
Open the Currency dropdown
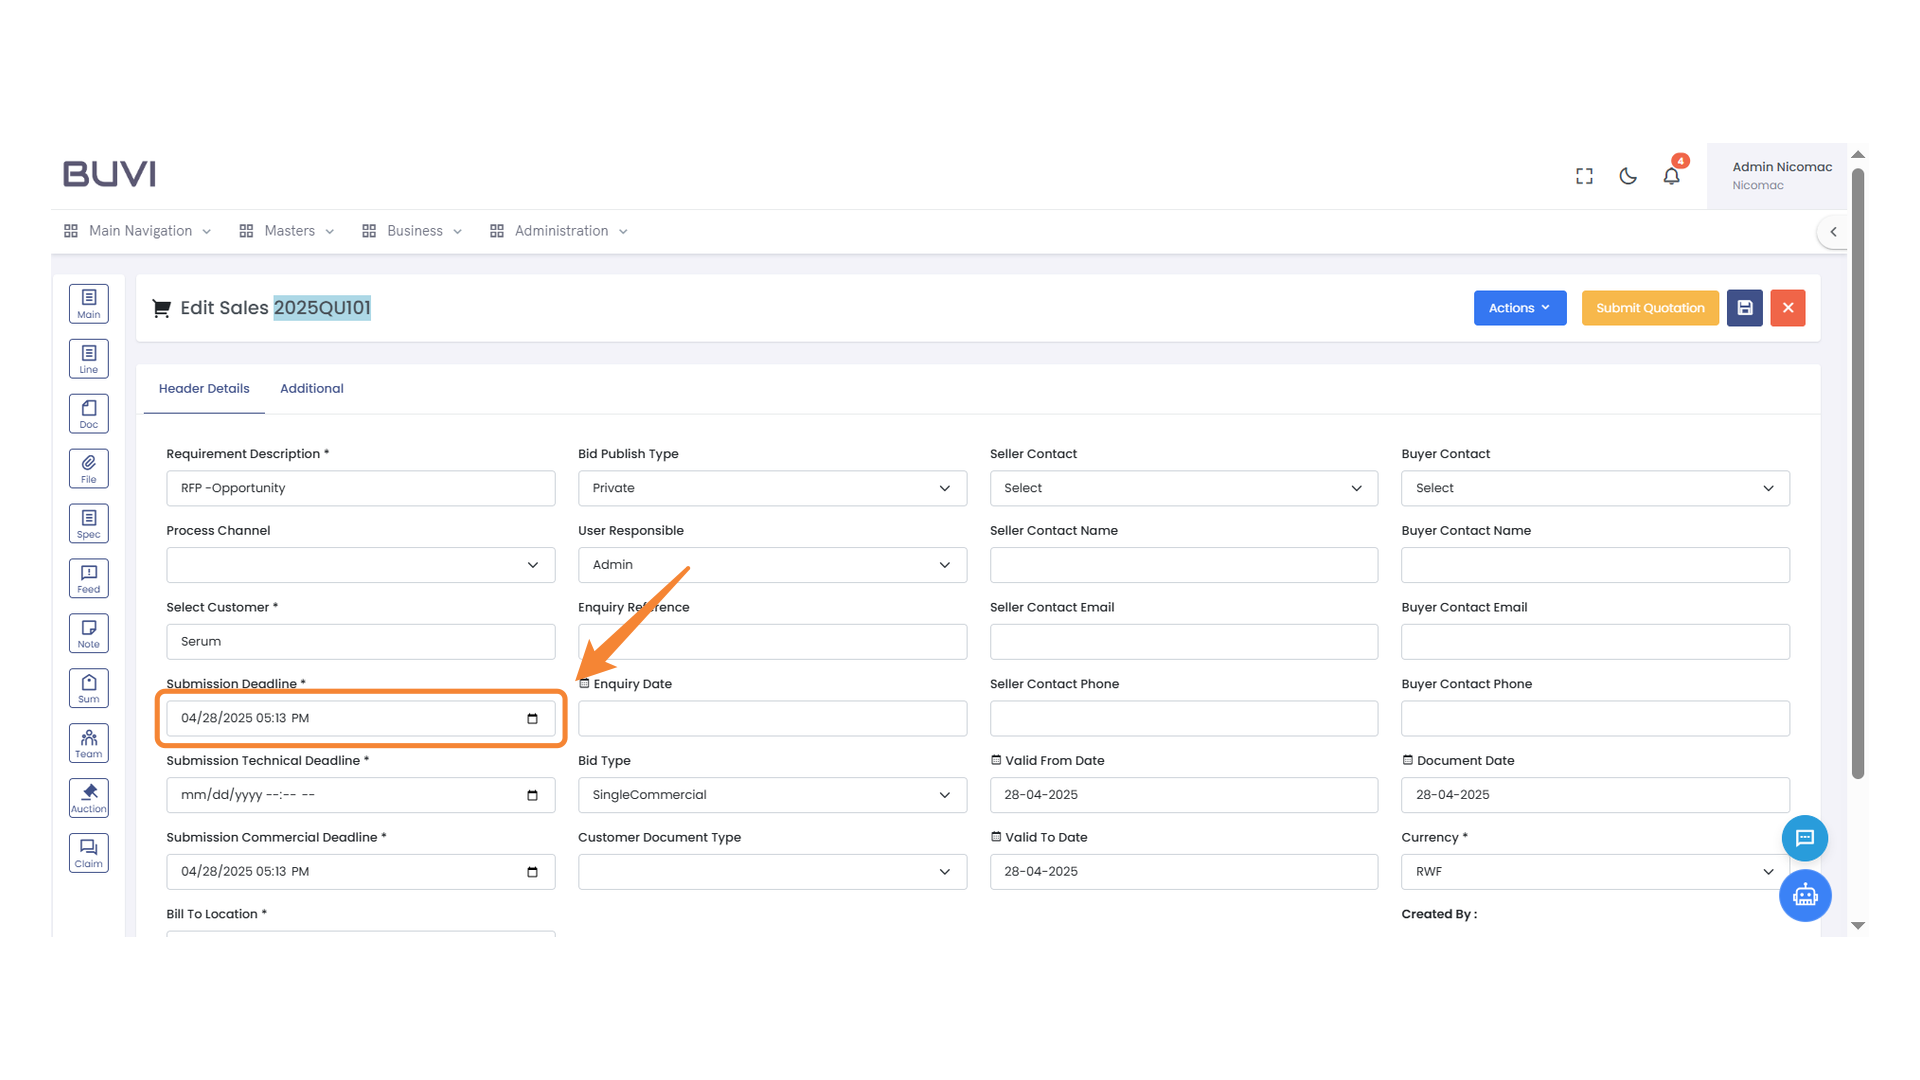coord(1594,872)
